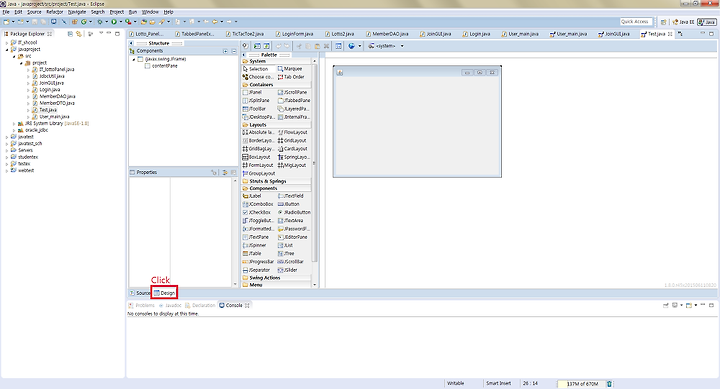Pick JScrollPane container from palette
Image resolution: width=720 pixels, height=389 pixels.
pos(292,92)
